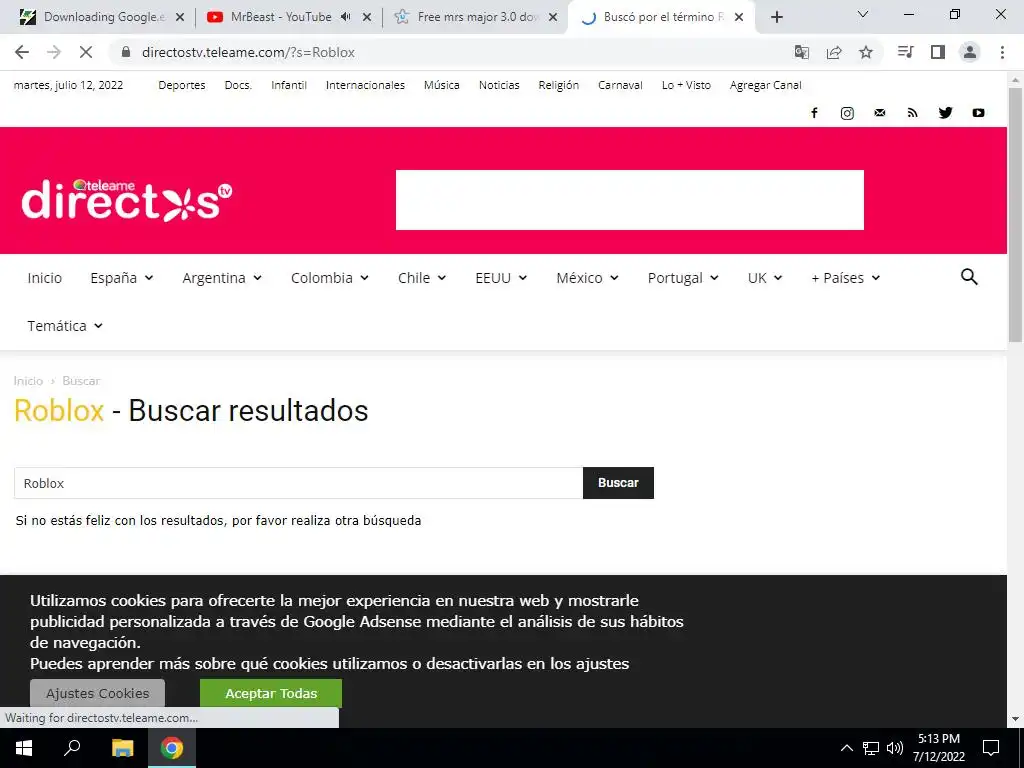Click the Roblox search input field
Image resolution: width=1024 pixels, height=768 pixels.
tap(298, 483)
